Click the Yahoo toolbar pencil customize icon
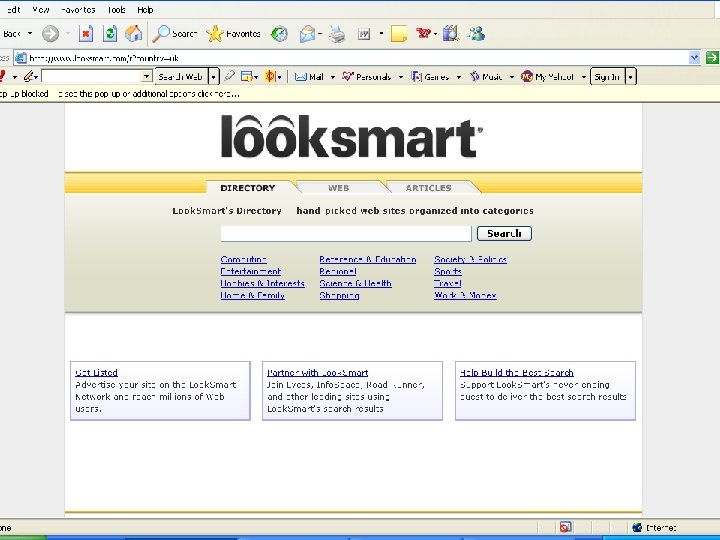 (x=29, y=76)
